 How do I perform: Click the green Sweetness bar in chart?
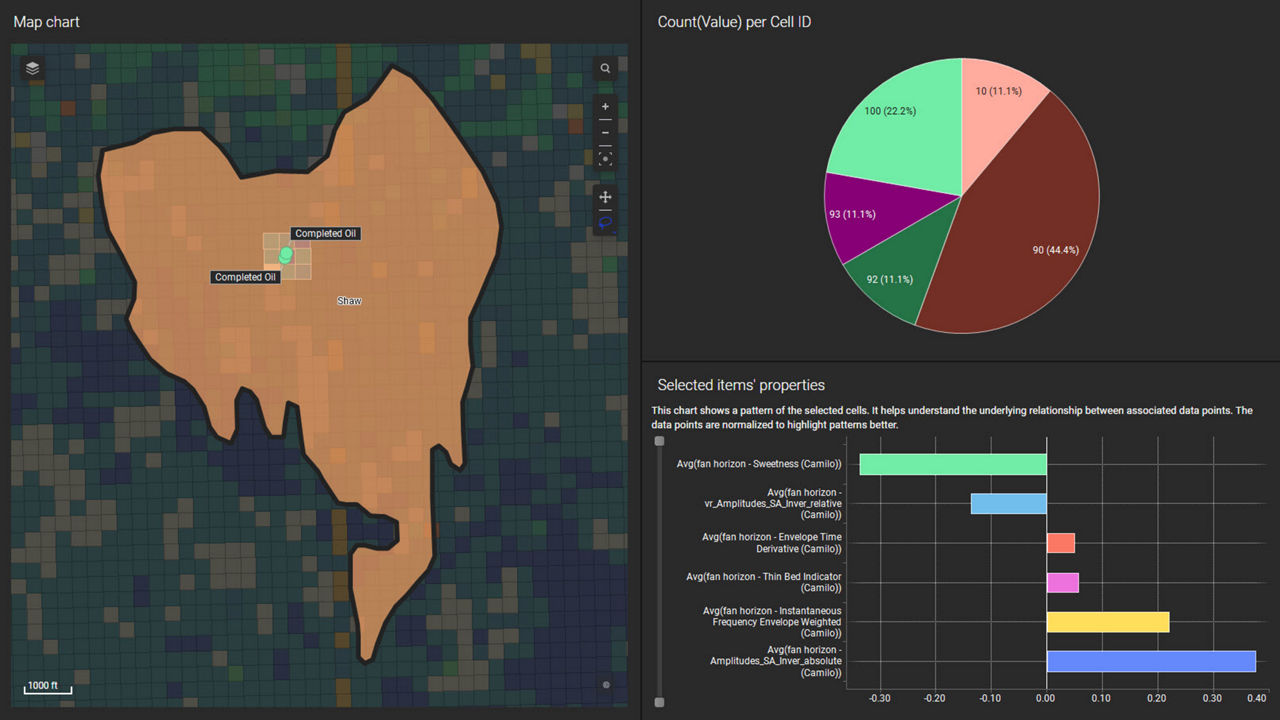tap(952, 464)
